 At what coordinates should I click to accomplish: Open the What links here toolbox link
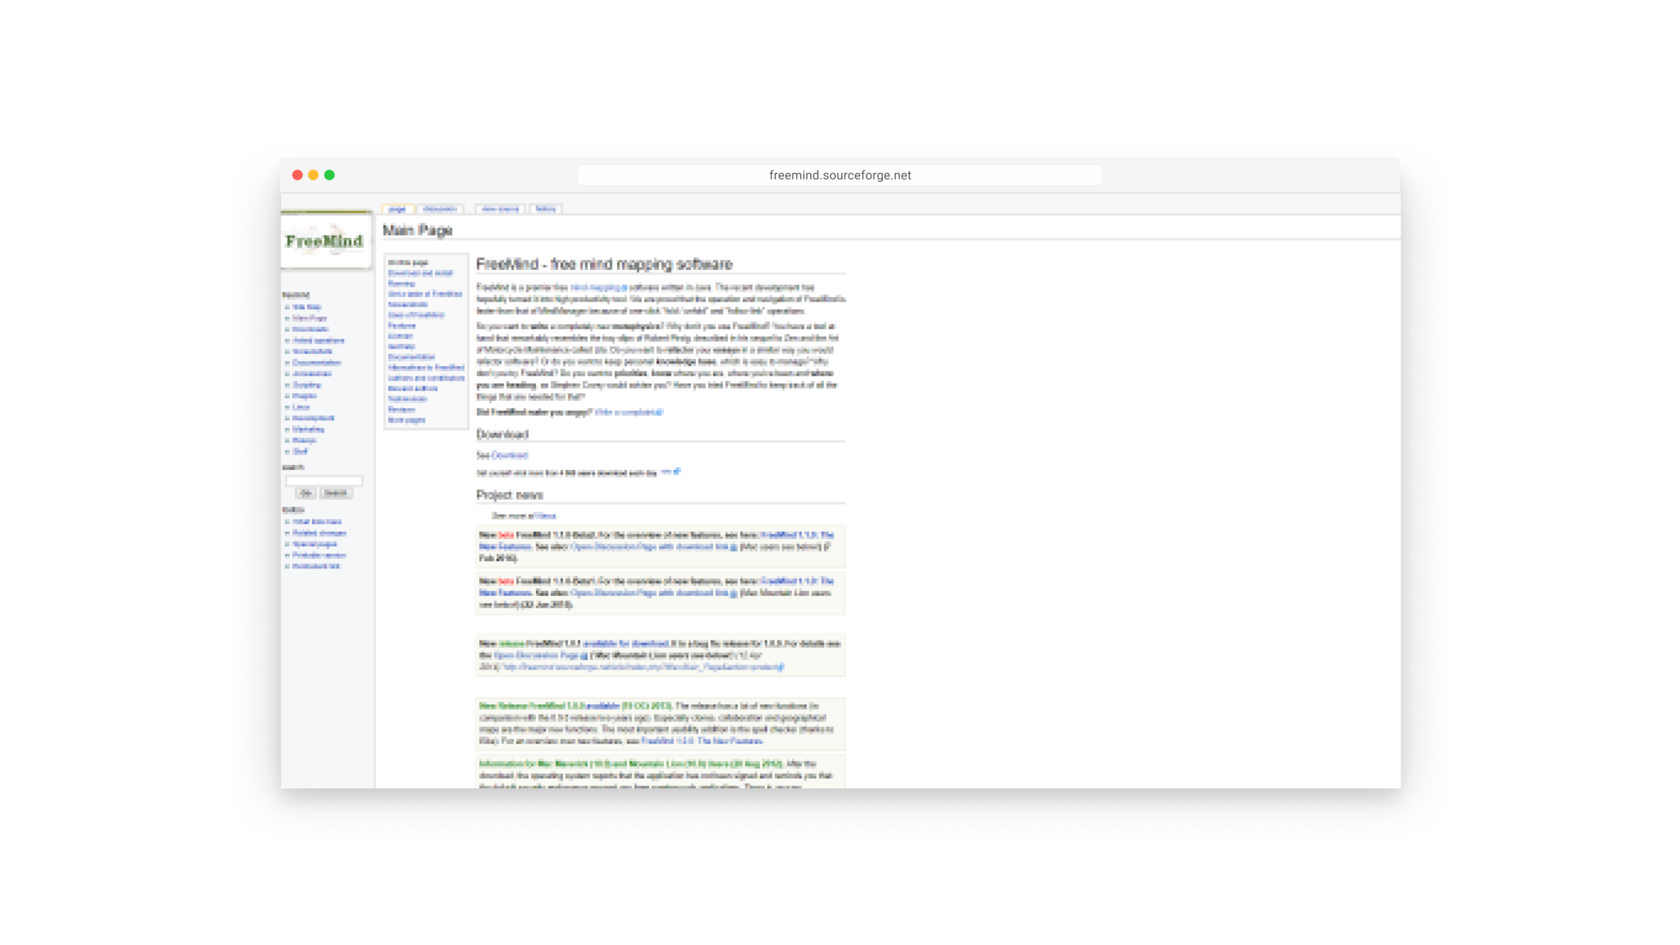[x=317, y=522]
